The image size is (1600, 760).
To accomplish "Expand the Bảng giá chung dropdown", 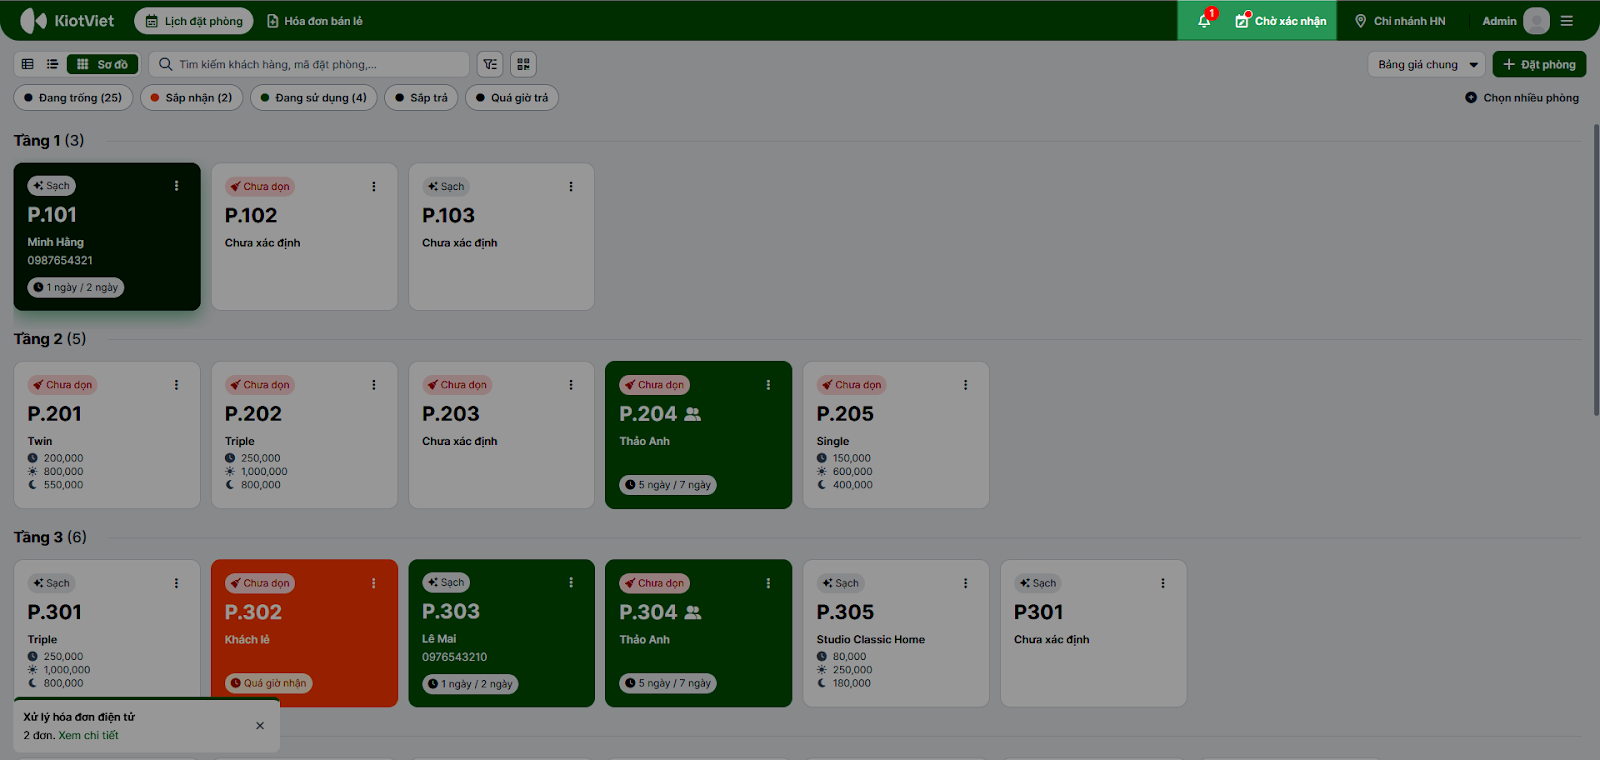I will [1427, 64].
